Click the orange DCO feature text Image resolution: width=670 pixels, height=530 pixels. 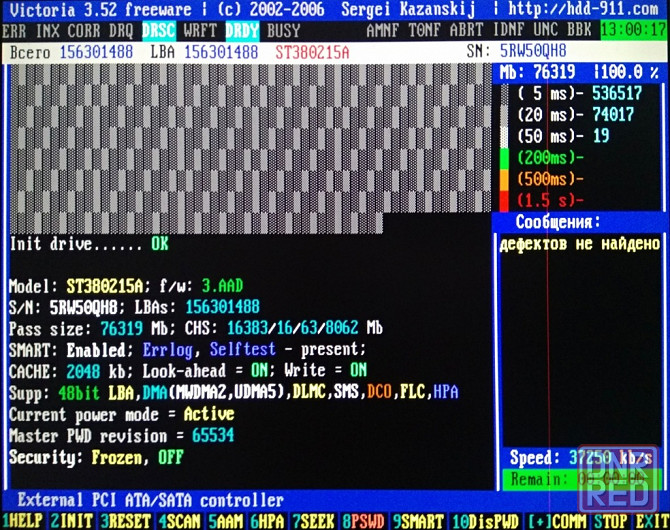(379, 392)
